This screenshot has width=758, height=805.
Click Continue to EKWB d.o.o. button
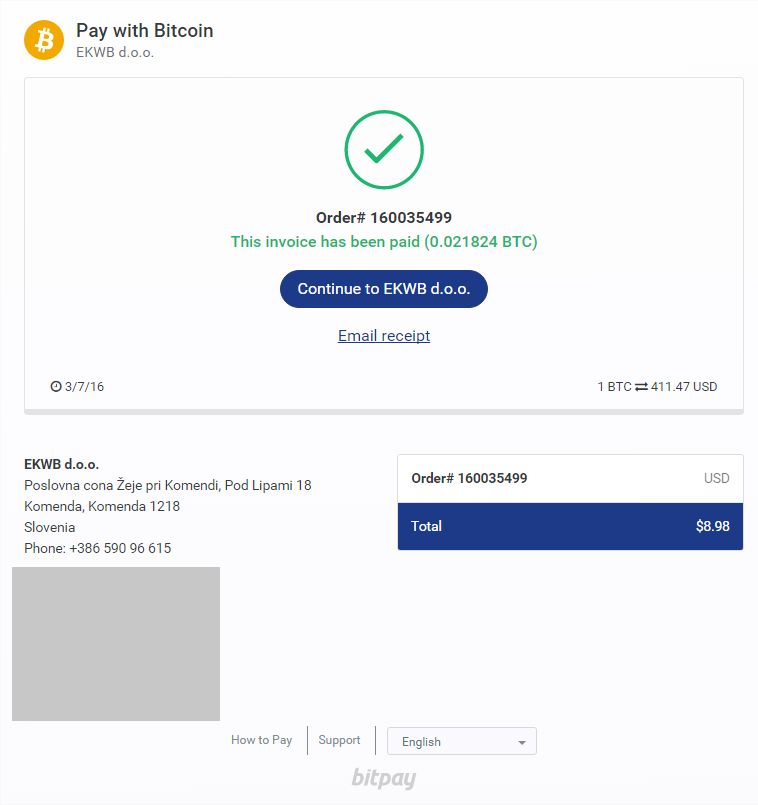point(384,289)
